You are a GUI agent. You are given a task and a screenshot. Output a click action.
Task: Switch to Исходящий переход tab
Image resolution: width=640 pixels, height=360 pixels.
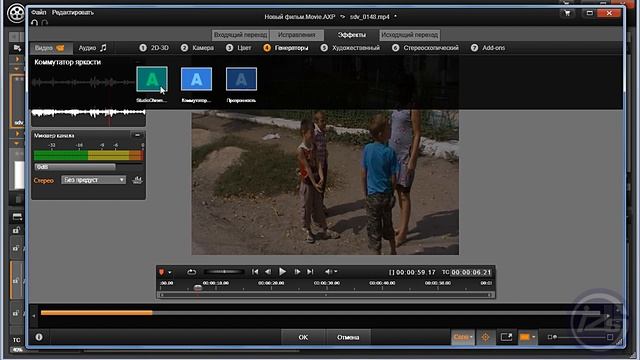point(409,35)
